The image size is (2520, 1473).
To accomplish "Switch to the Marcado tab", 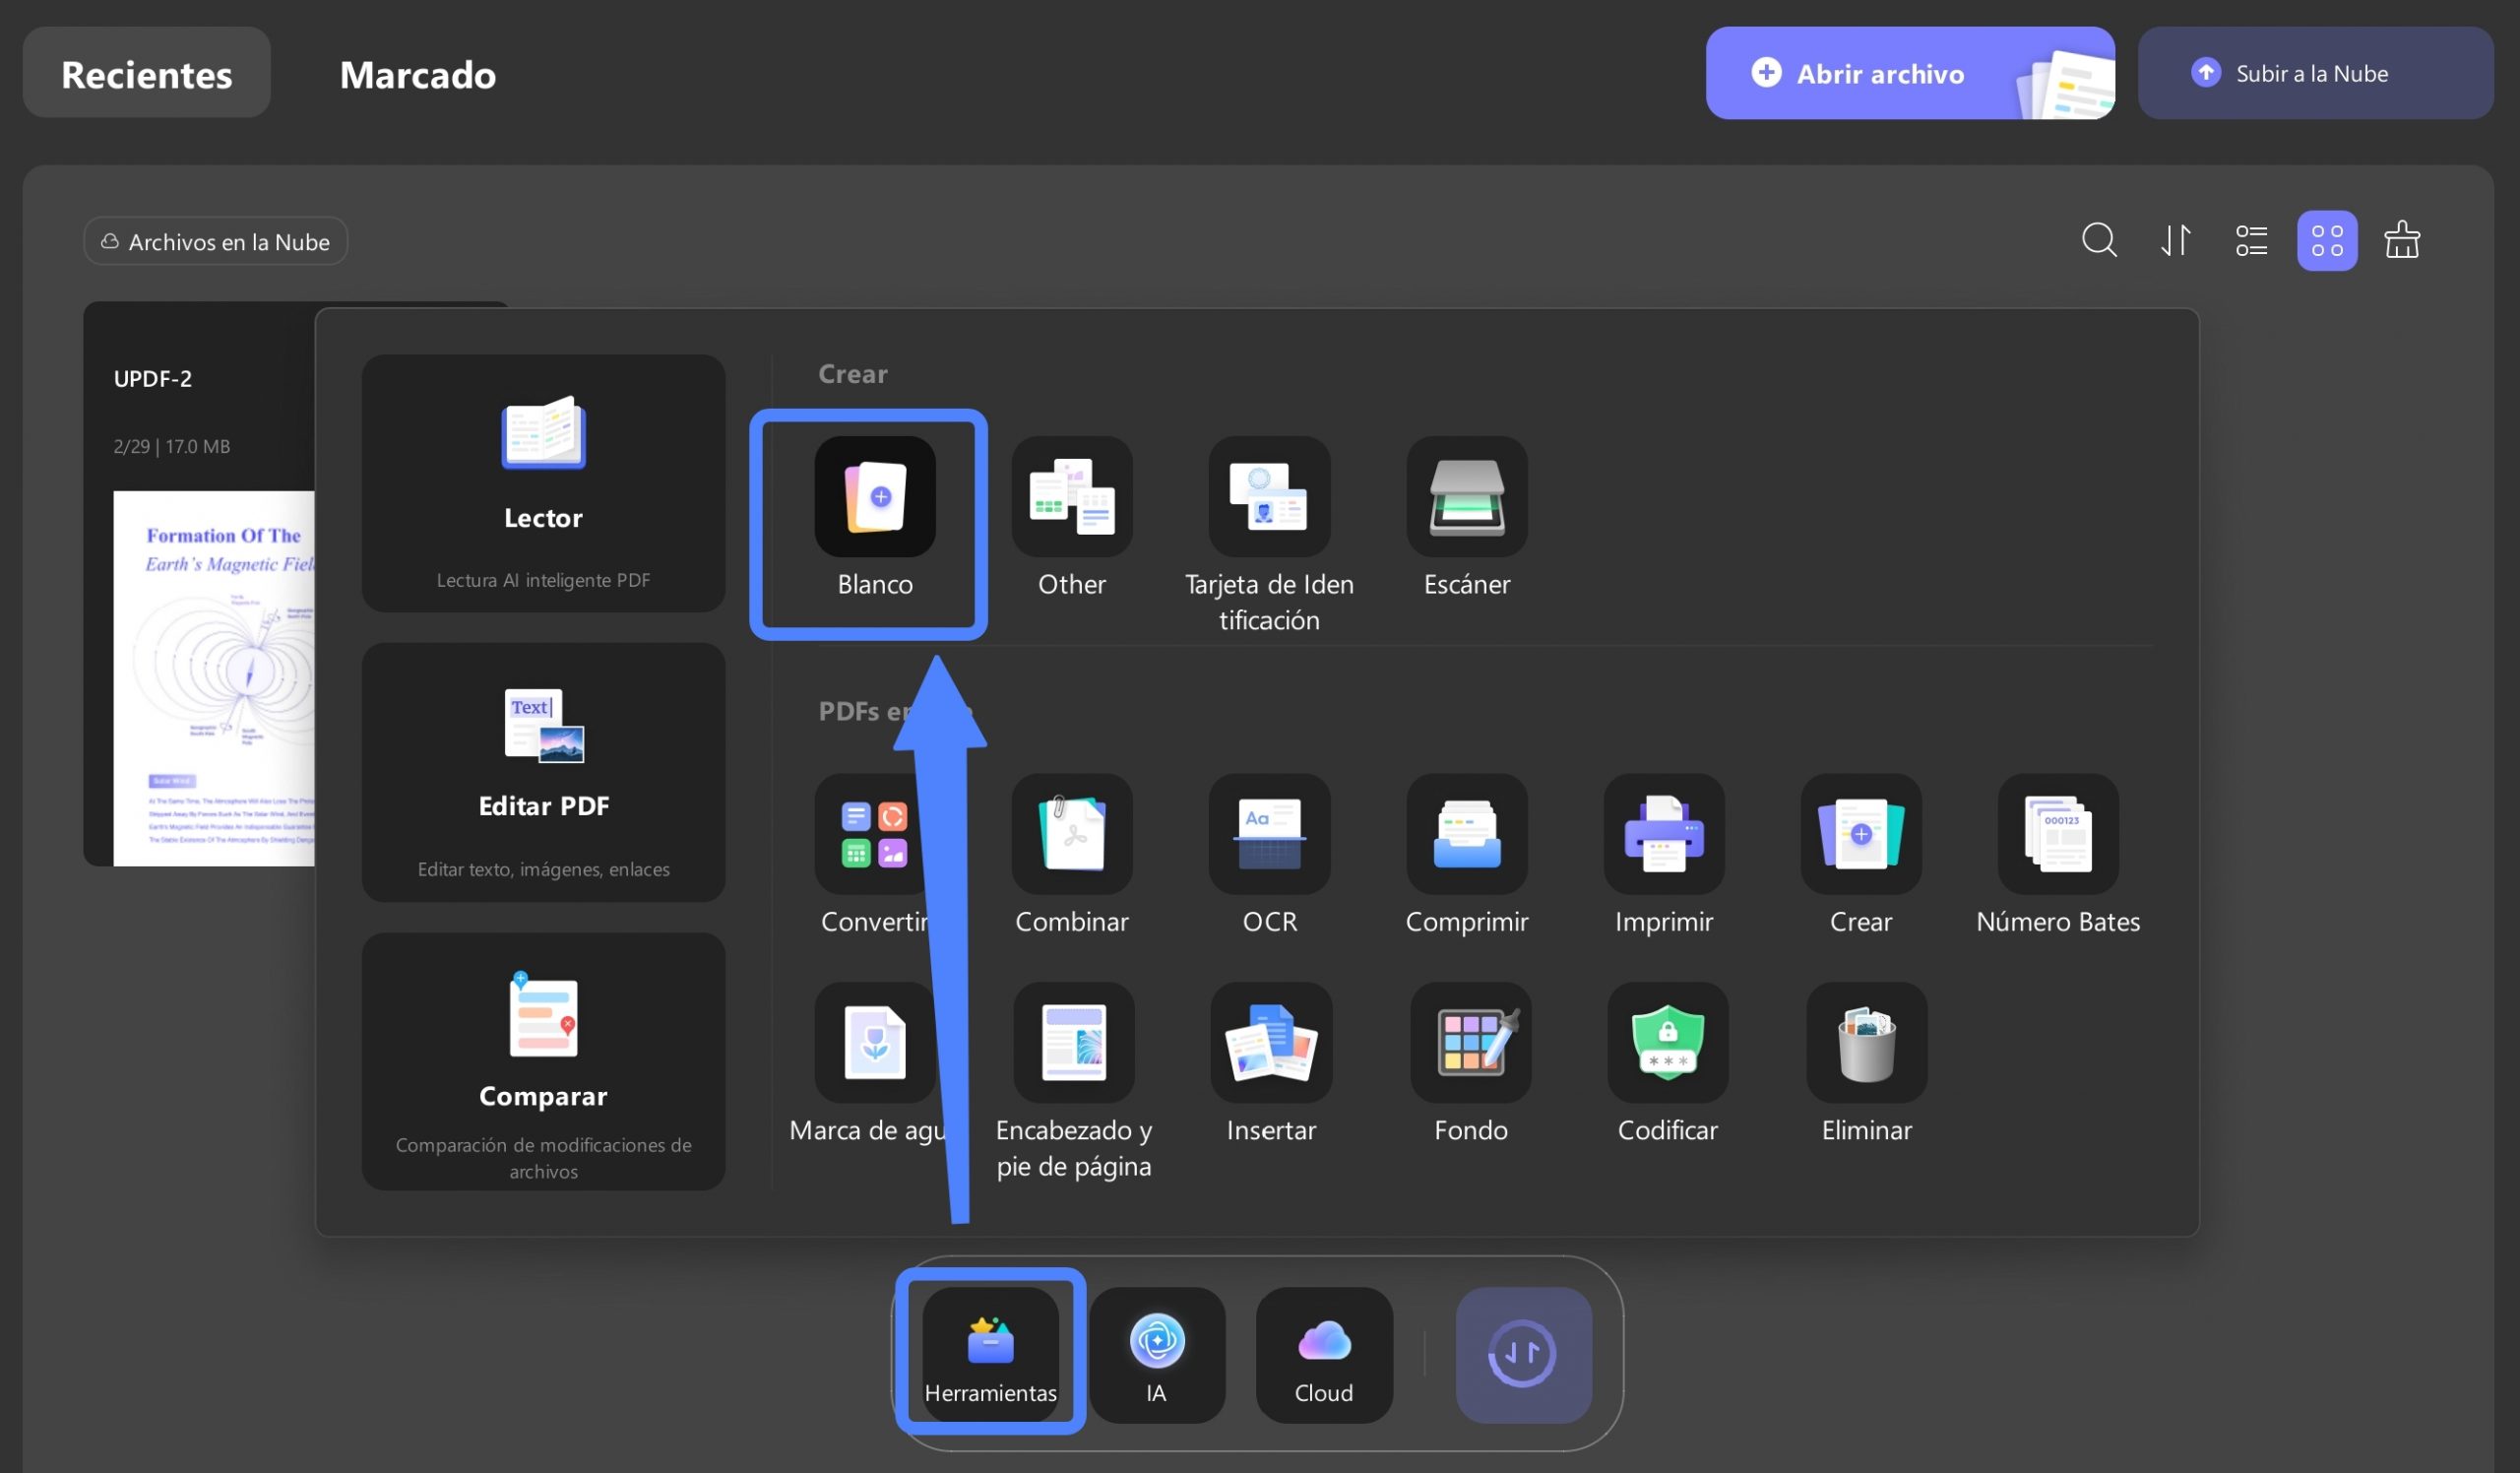I will [418, 74].
